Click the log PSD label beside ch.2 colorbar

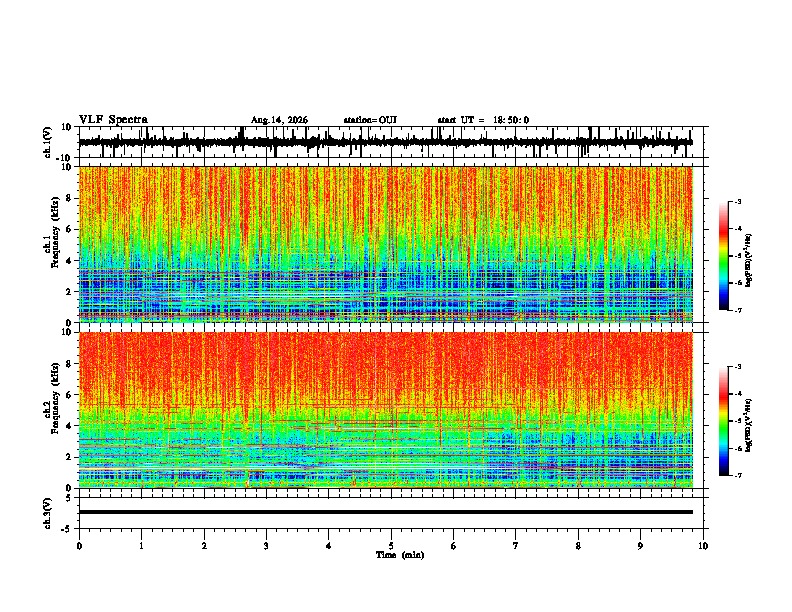pyautogui.click(x=749, y=425)
